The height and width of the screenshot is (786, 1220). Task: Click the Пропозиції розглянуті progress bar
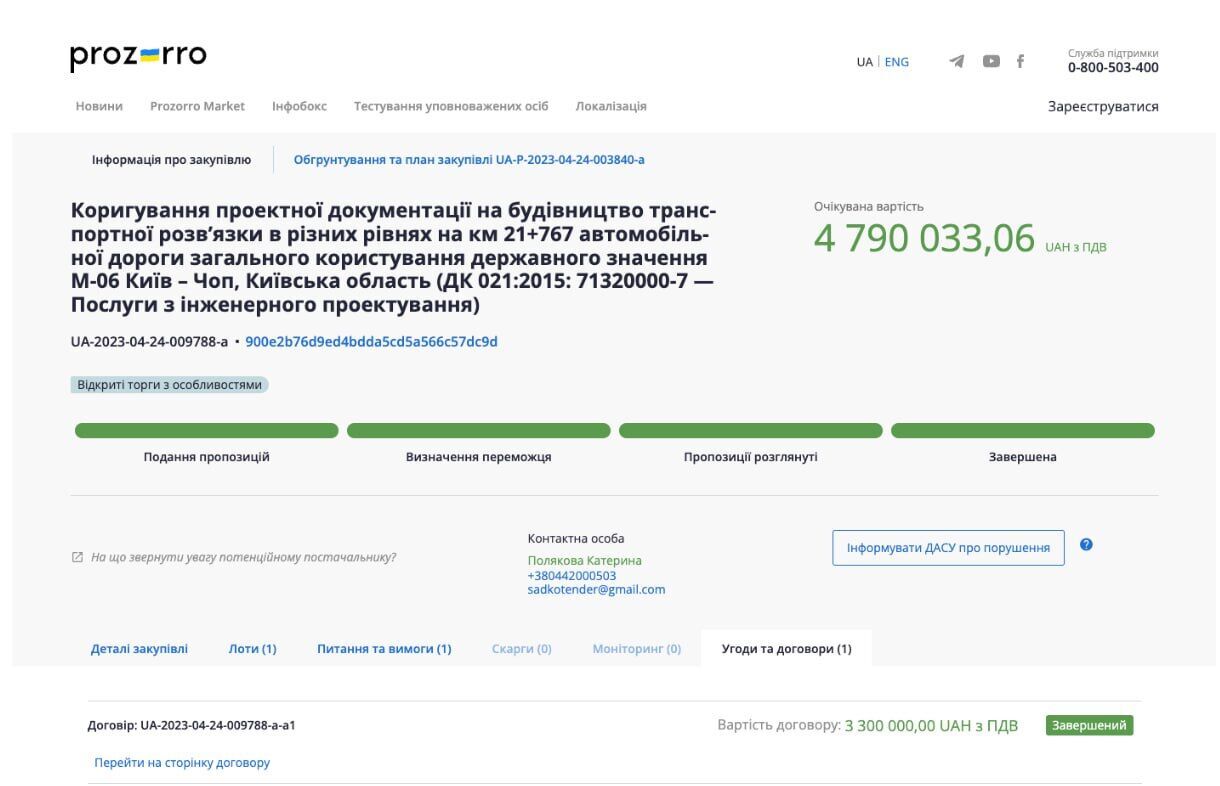pyautogui.click(x=751, y=431)
